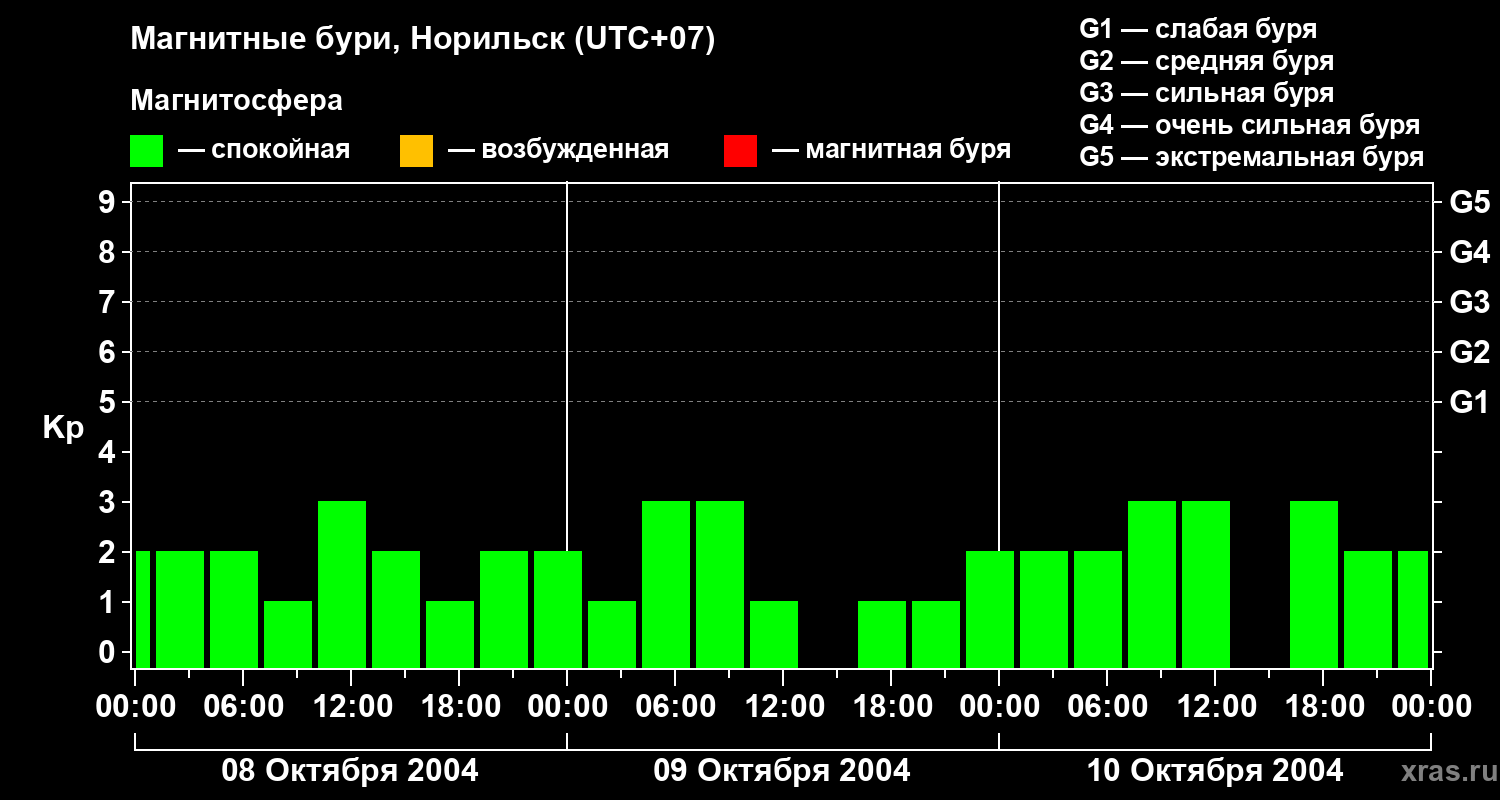Screen dimensions: 1500x800
Task: Click the Kp 1 bar before 12:00 on 08 Октября
Action: point(288,634)
